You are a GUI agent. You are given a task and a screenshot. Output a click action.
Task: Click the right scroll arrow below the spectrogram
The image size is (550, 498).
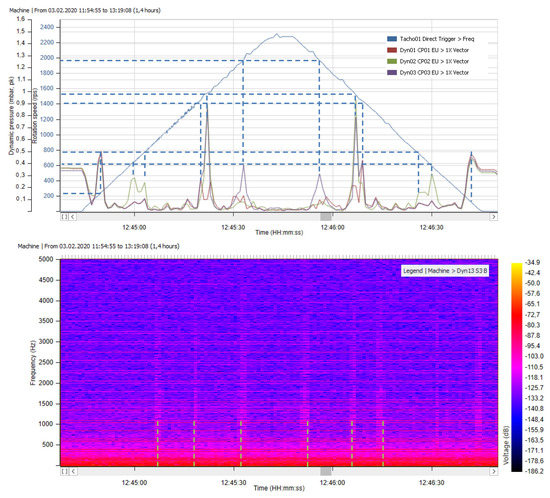click(x=494, y=471)
